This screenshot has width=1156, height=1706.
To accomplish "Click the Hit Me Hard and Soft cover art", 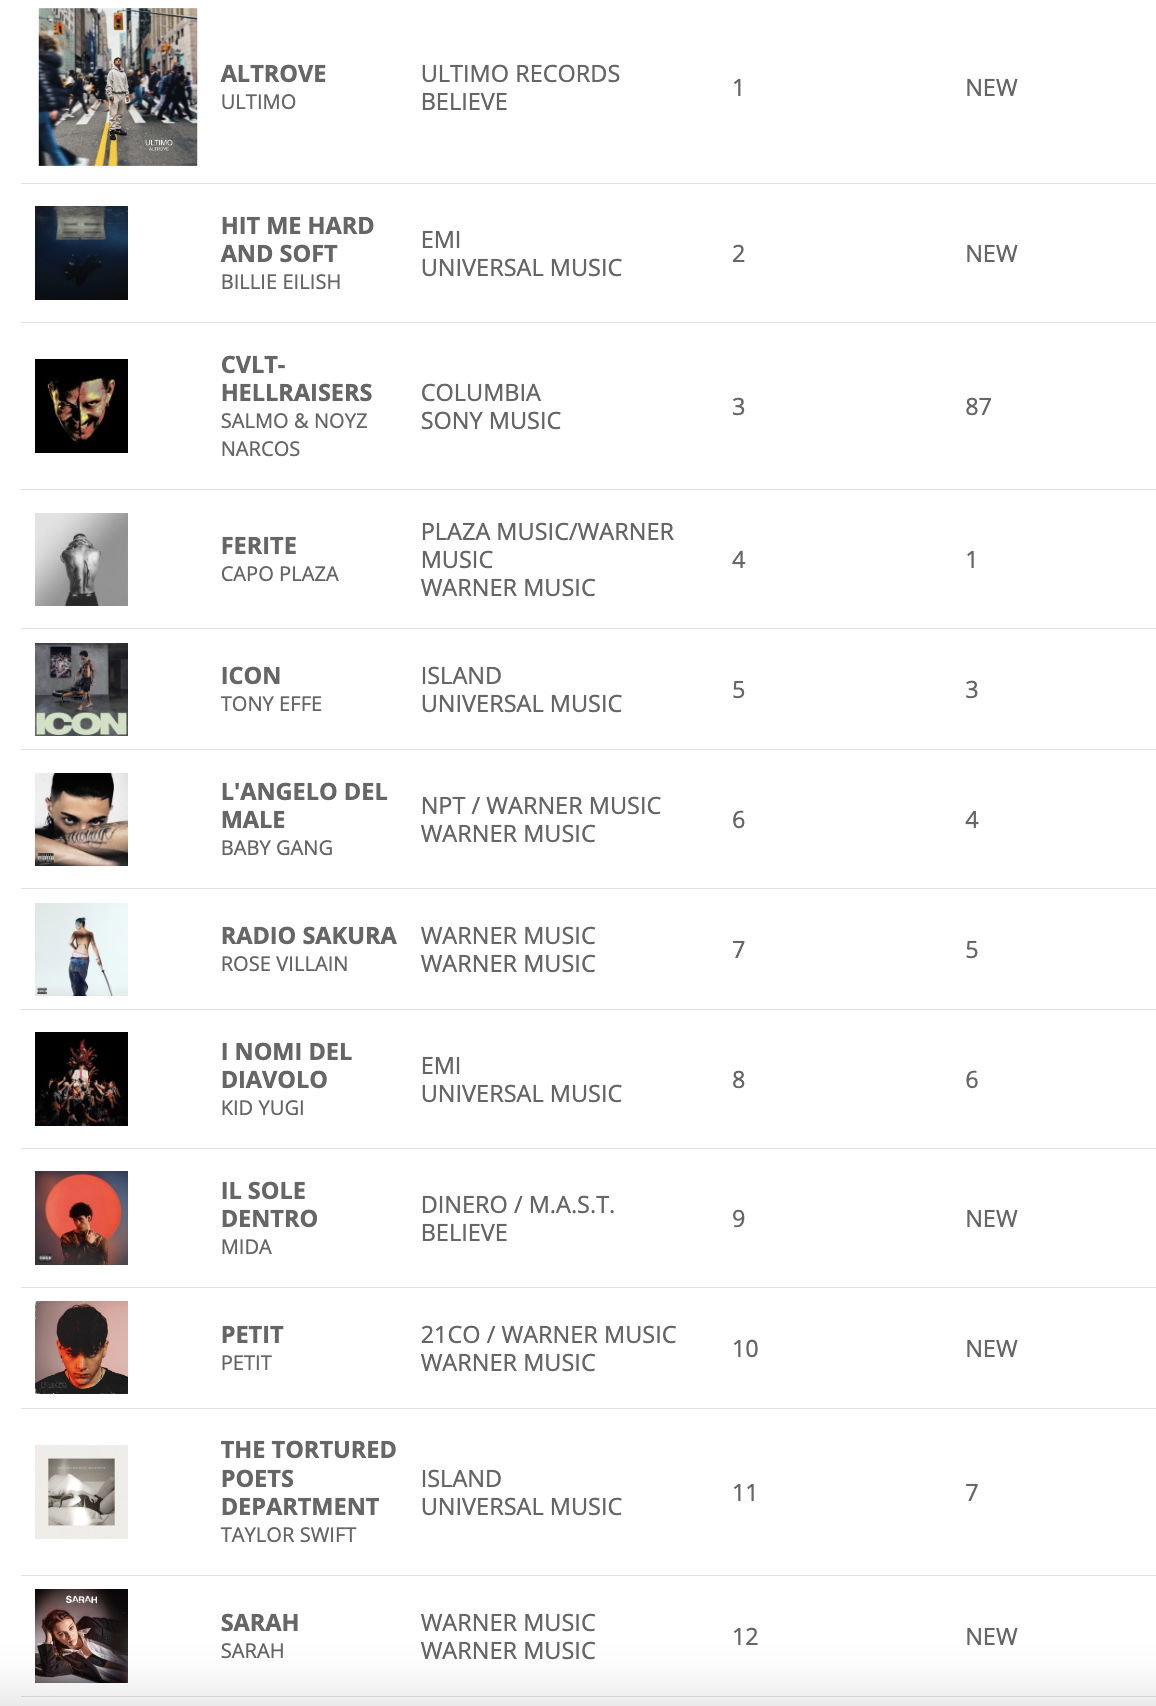I will [x=81, y=253].
